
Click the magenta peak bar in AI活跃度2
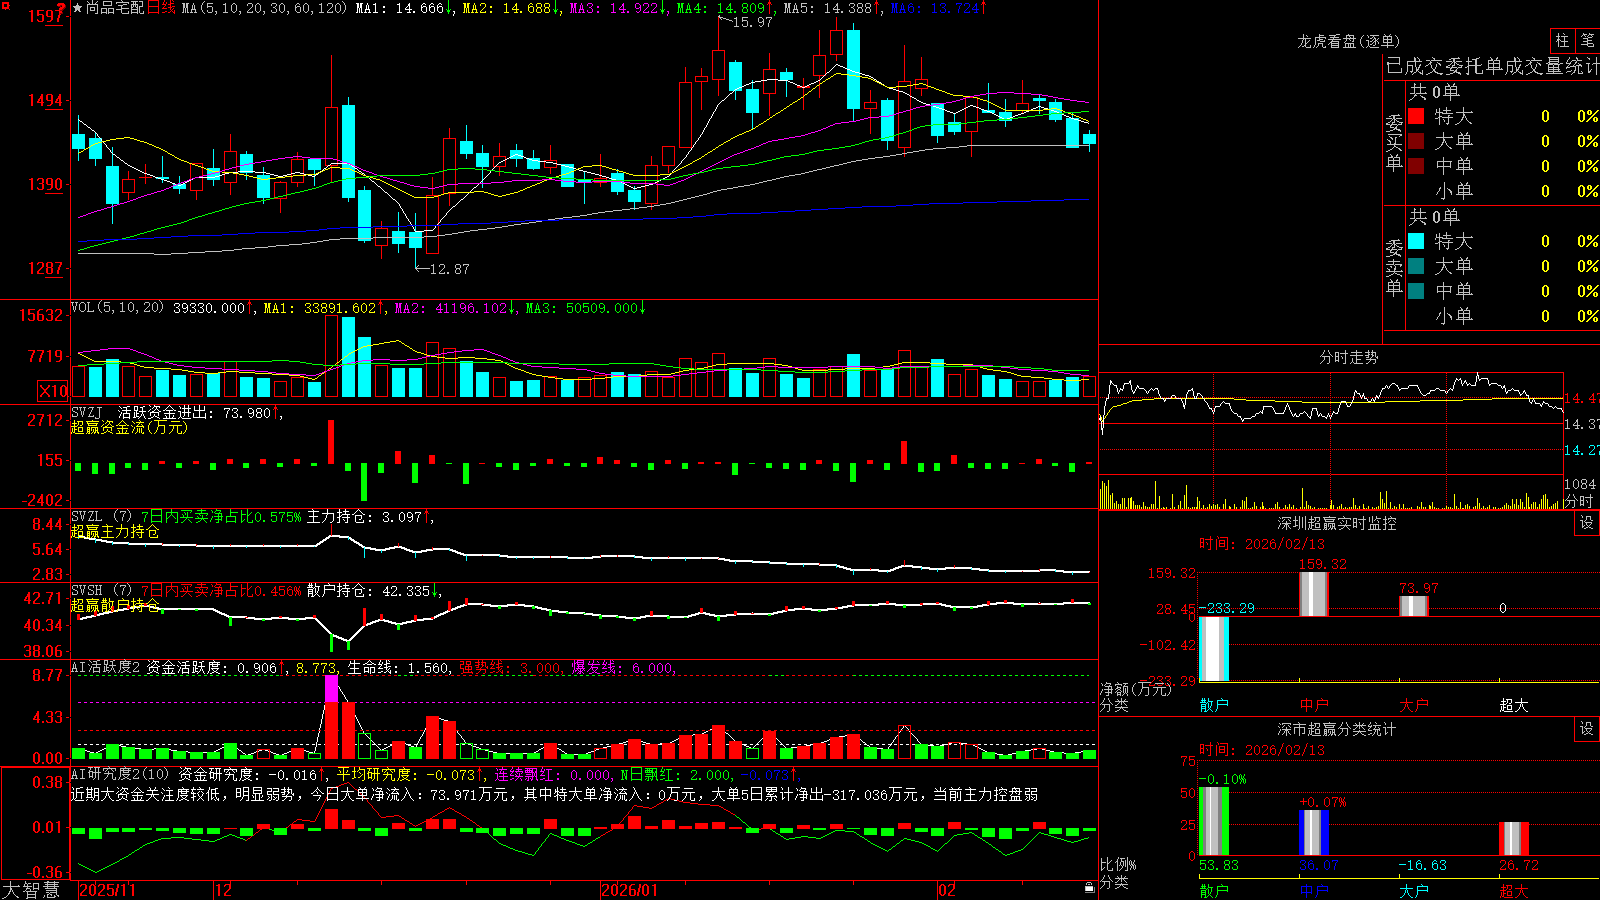(x=331, y=689)
